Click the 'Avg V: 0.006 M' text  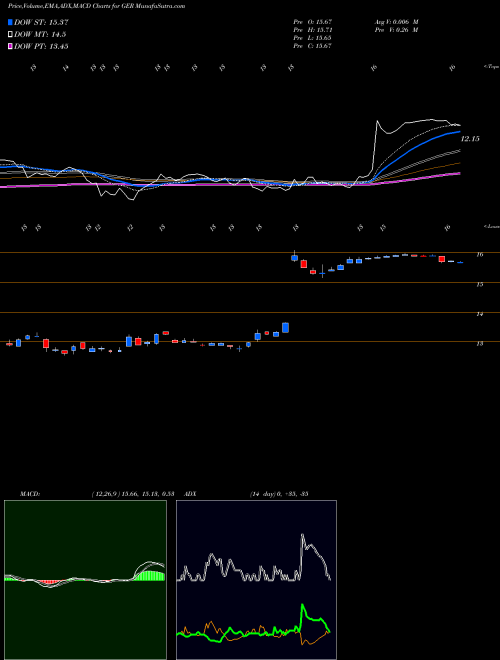396,21
